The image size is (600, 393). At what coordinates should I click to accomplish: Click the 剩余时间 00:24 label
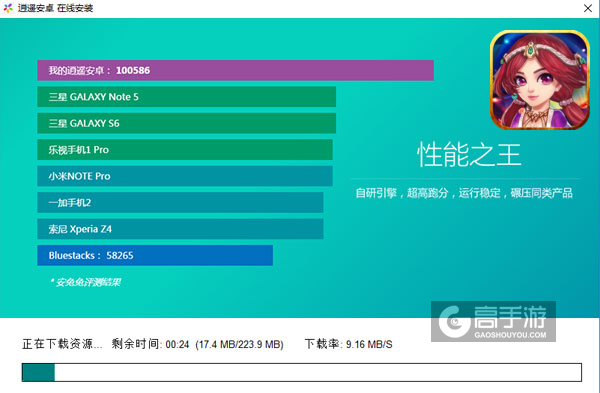150,344
